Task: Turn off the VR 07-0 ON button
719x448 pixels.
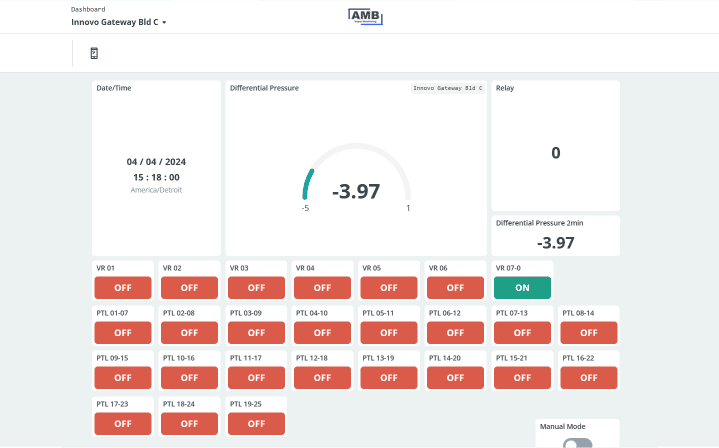Action: point(522,288)
